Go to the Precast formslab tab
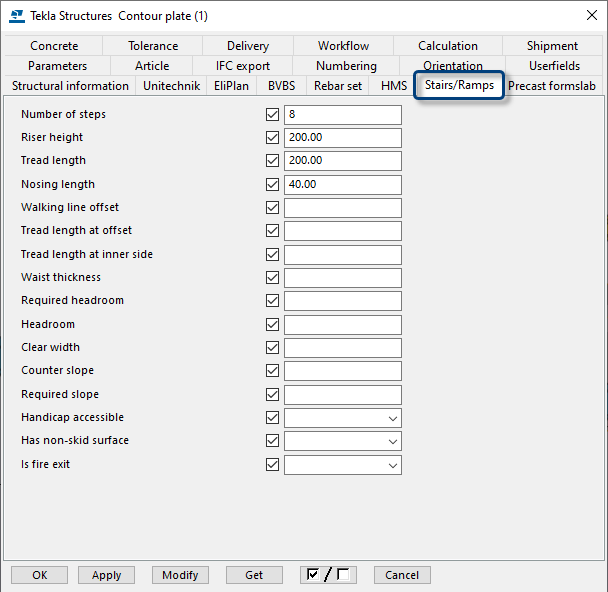 [552, 86]
